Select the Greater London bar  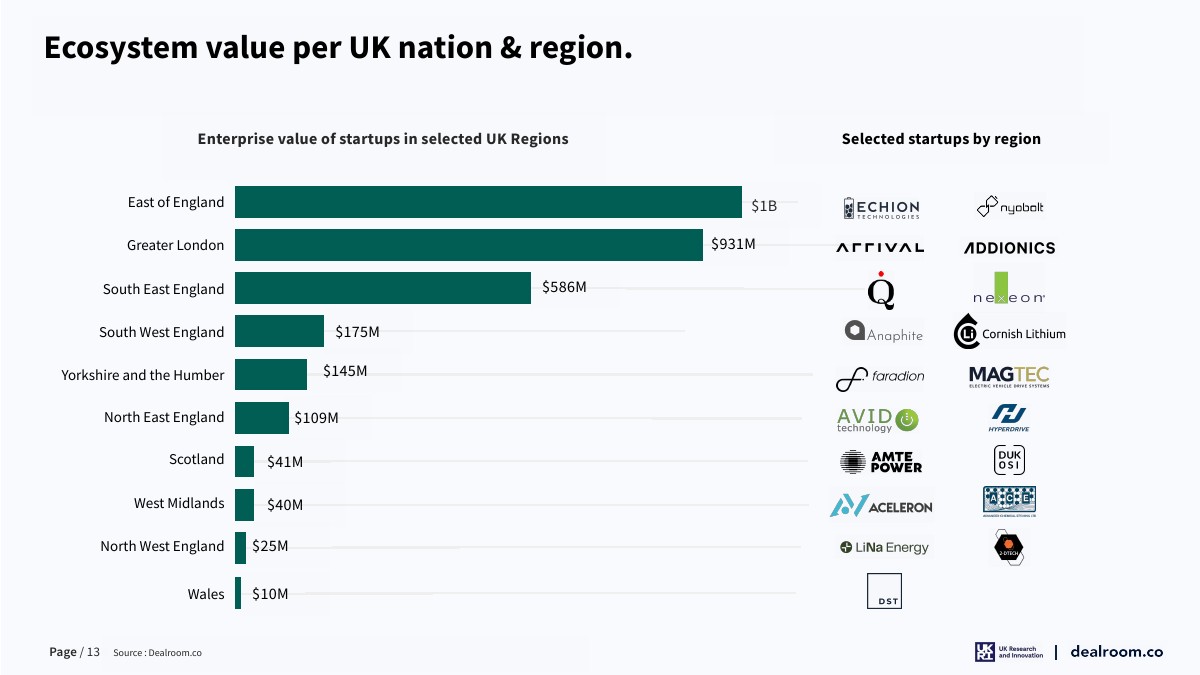(468, 245)
